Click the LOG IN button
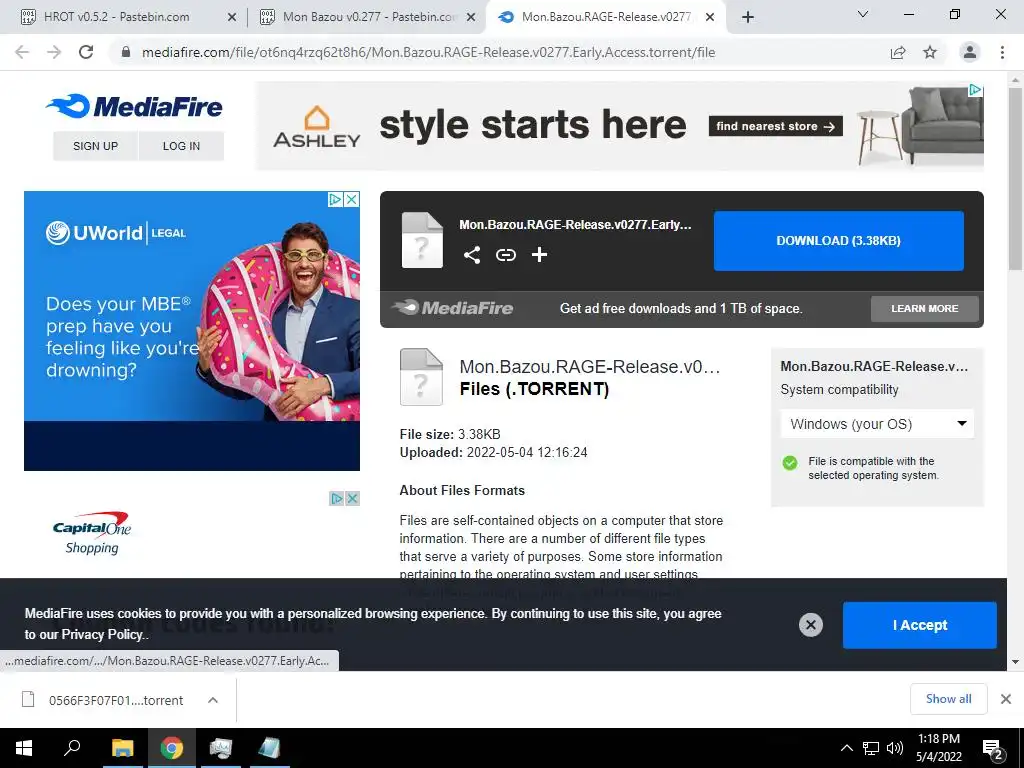Viewport: 1024px width, 768px height. [182, 146]
